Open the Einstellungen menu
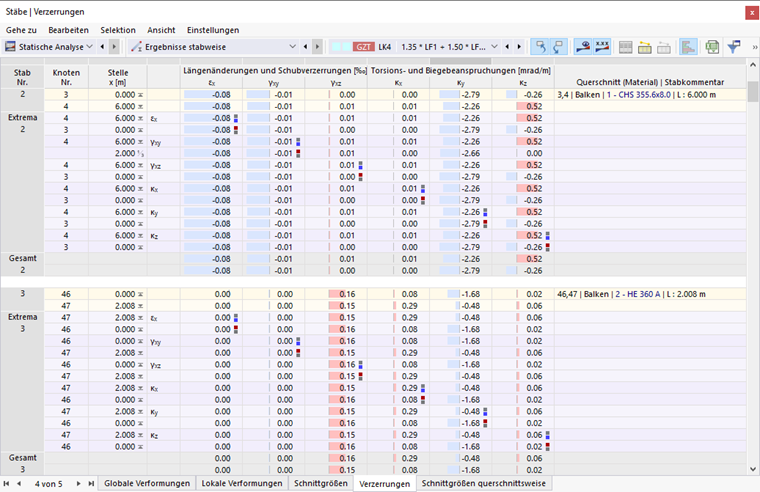 213,30
